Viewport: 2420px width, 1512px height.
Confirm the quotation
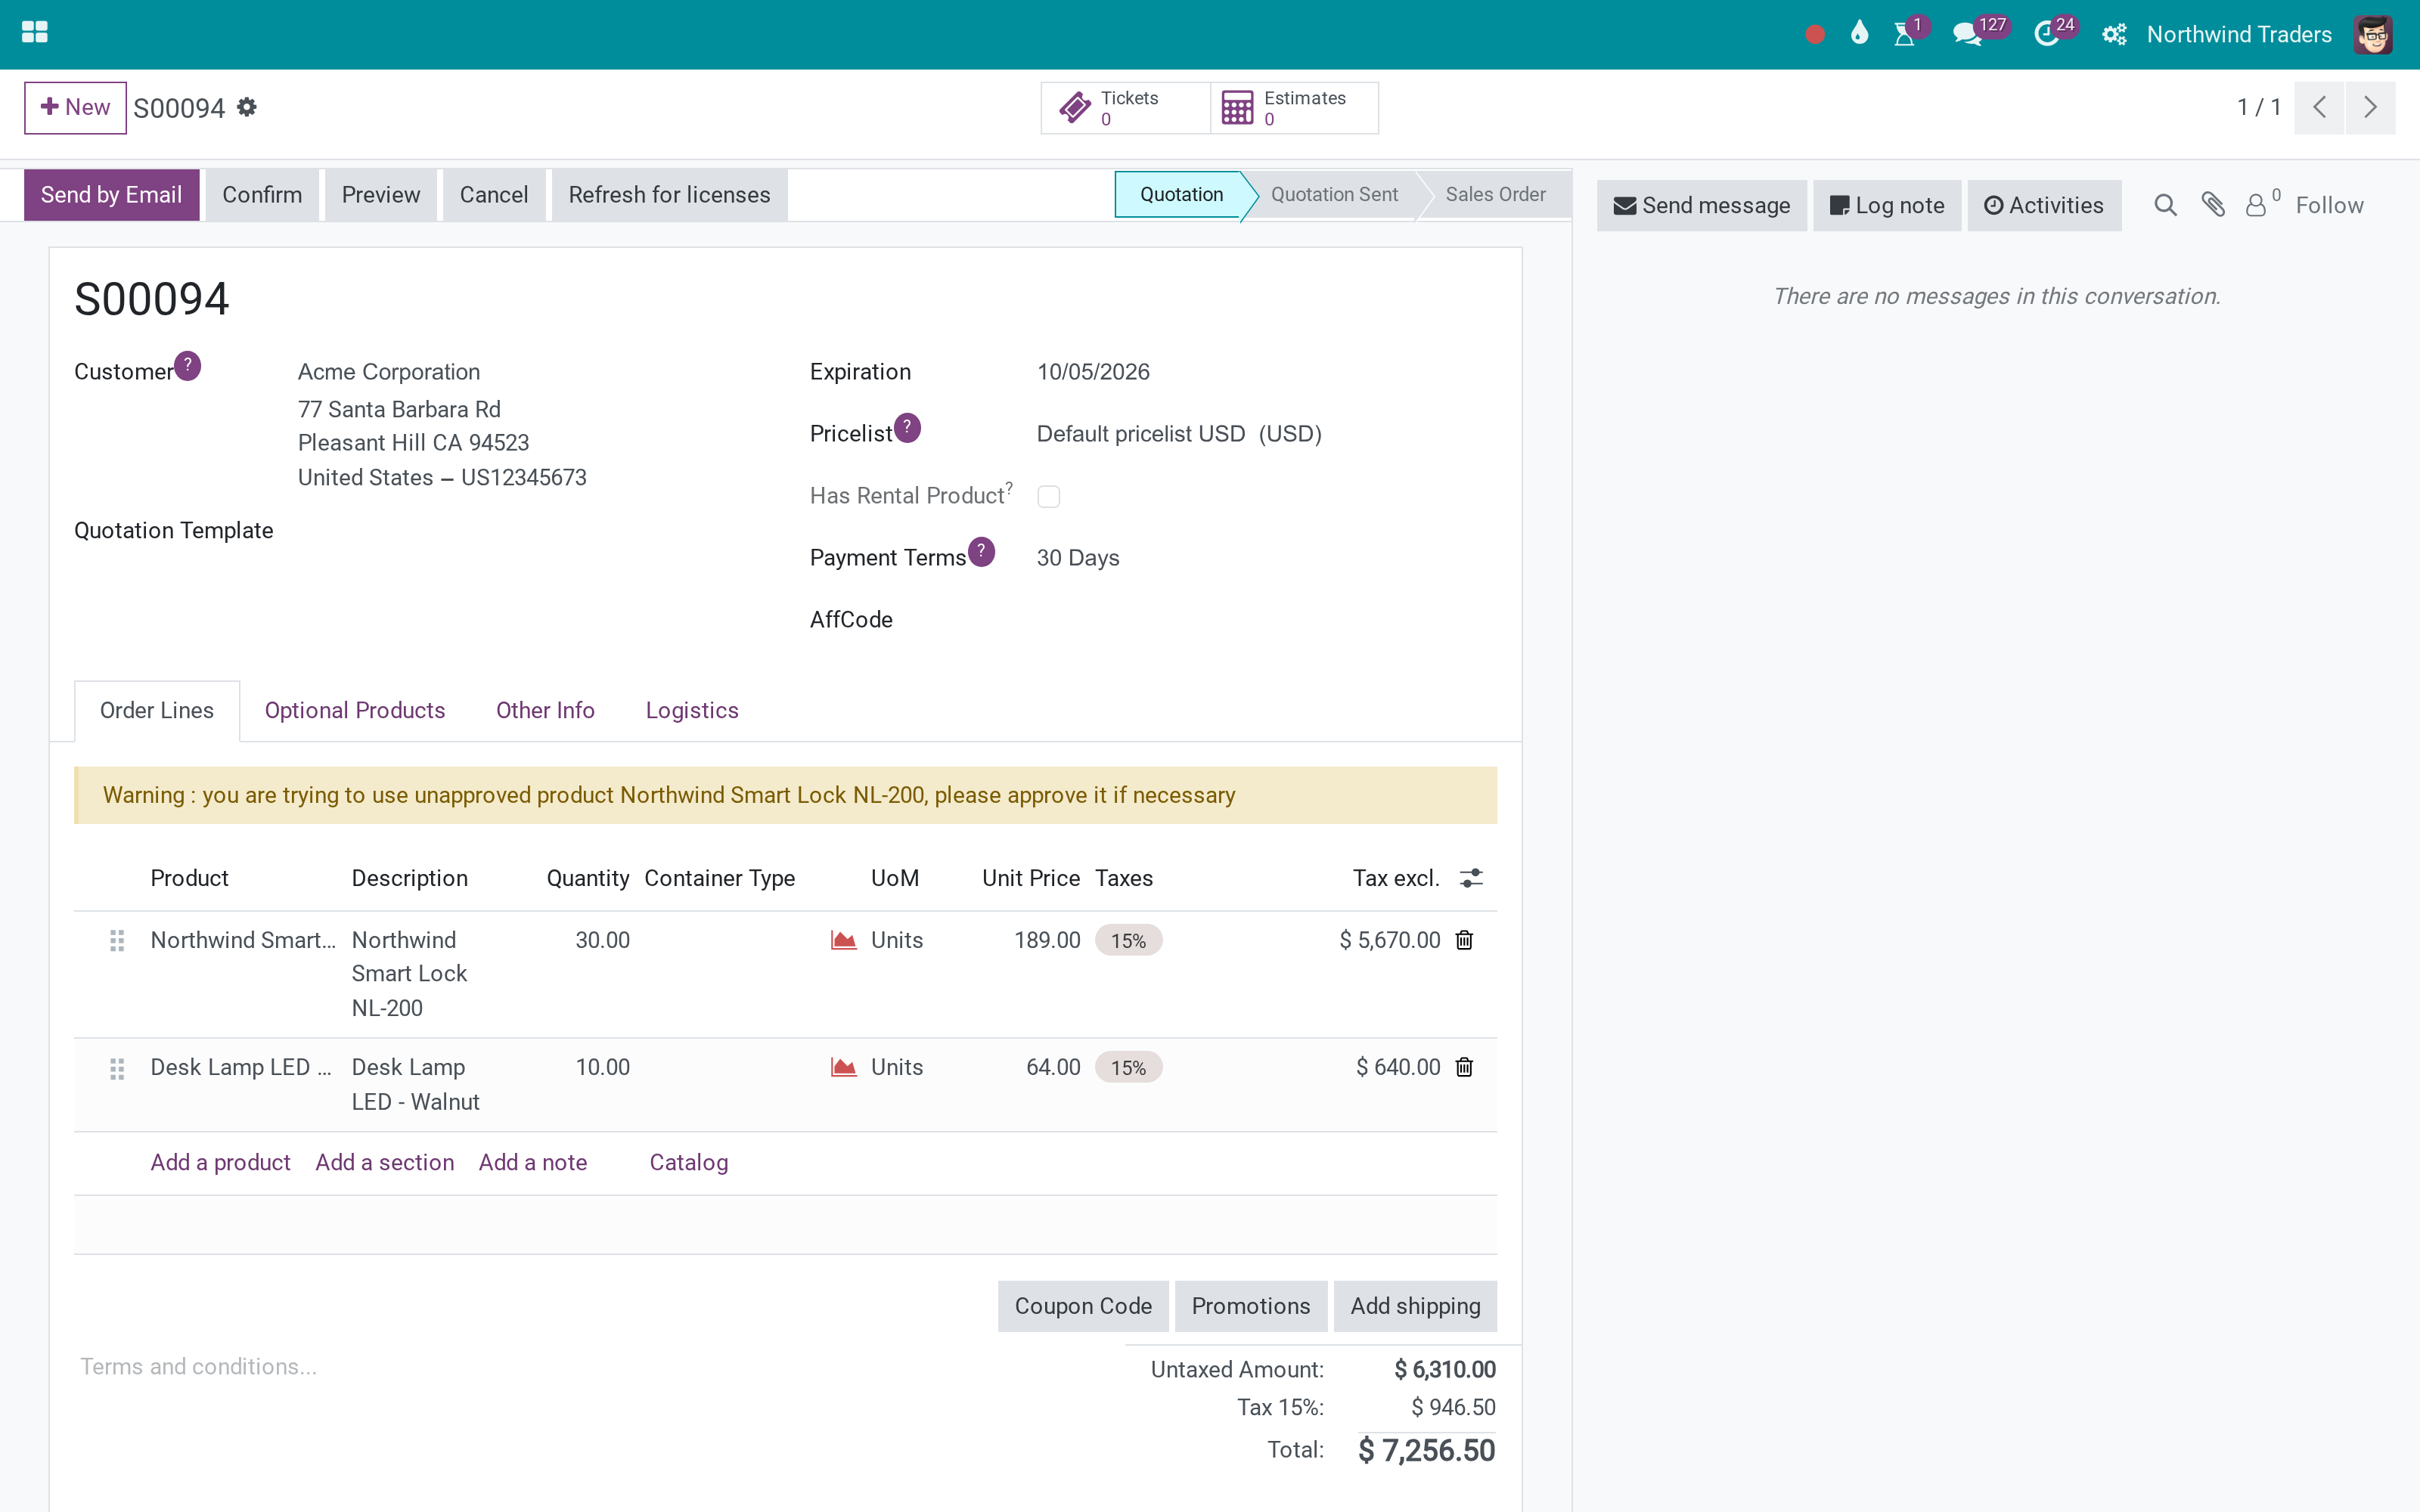coord(262,195)
